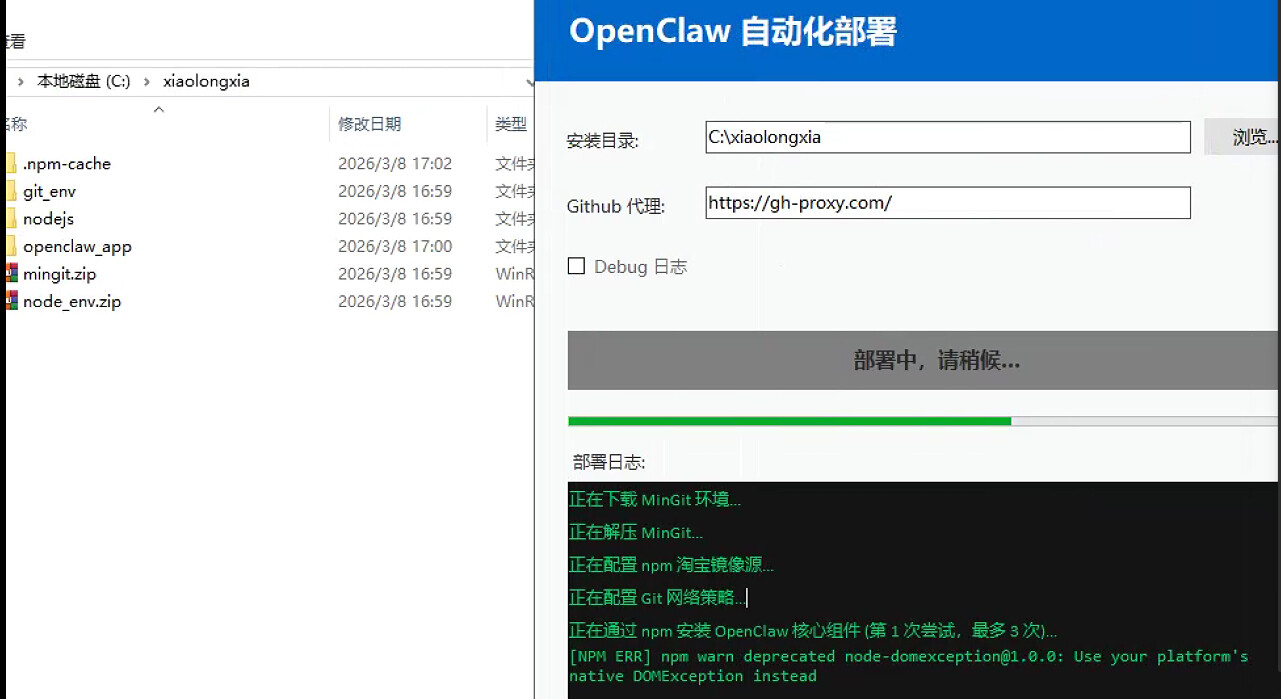Click the log line 正在下载 MinGit 环境

click(655, 500)
